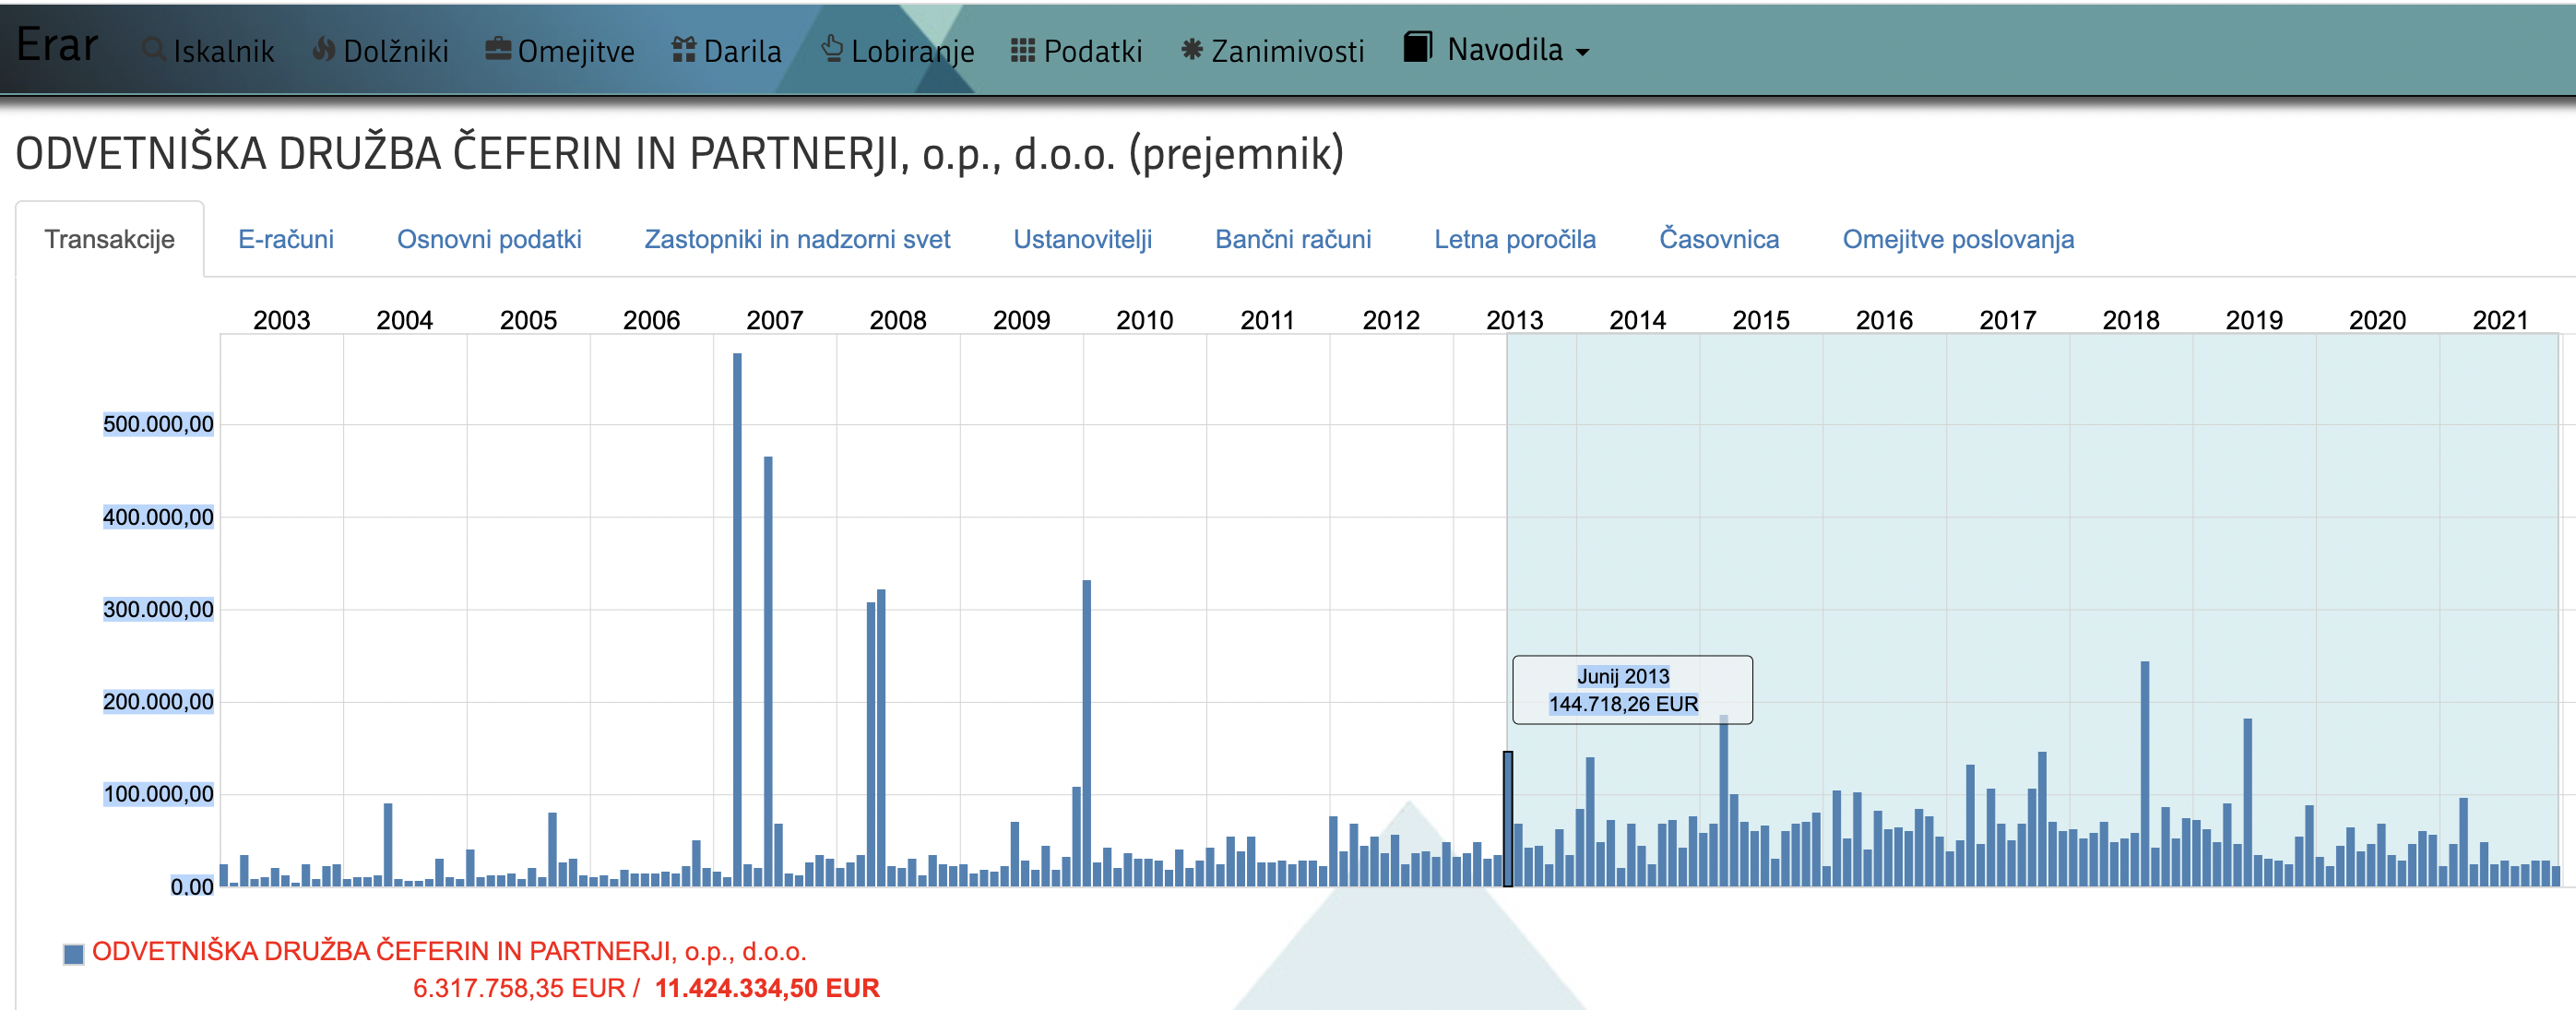Click the 144.718,26 EUR tooltip value

[x=1623, y=704]
